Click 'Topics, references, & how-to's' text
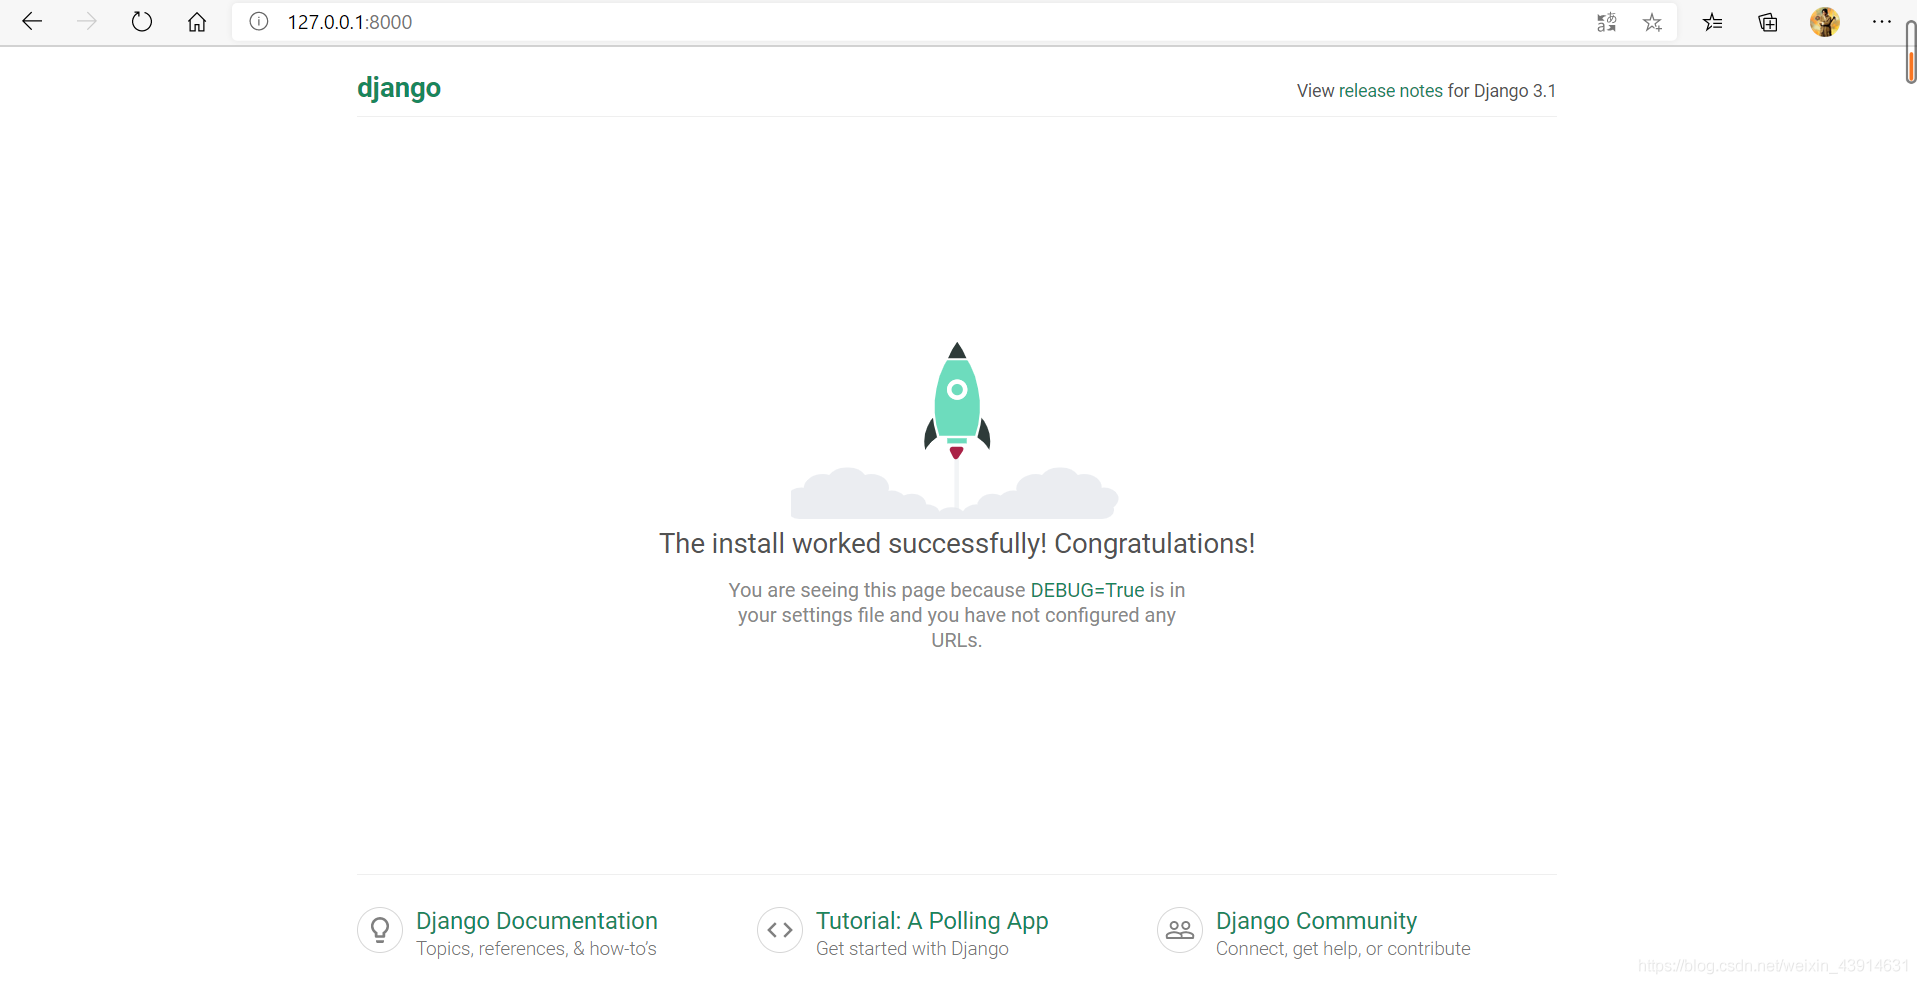The image size is (1917, 984). [536, 949]
